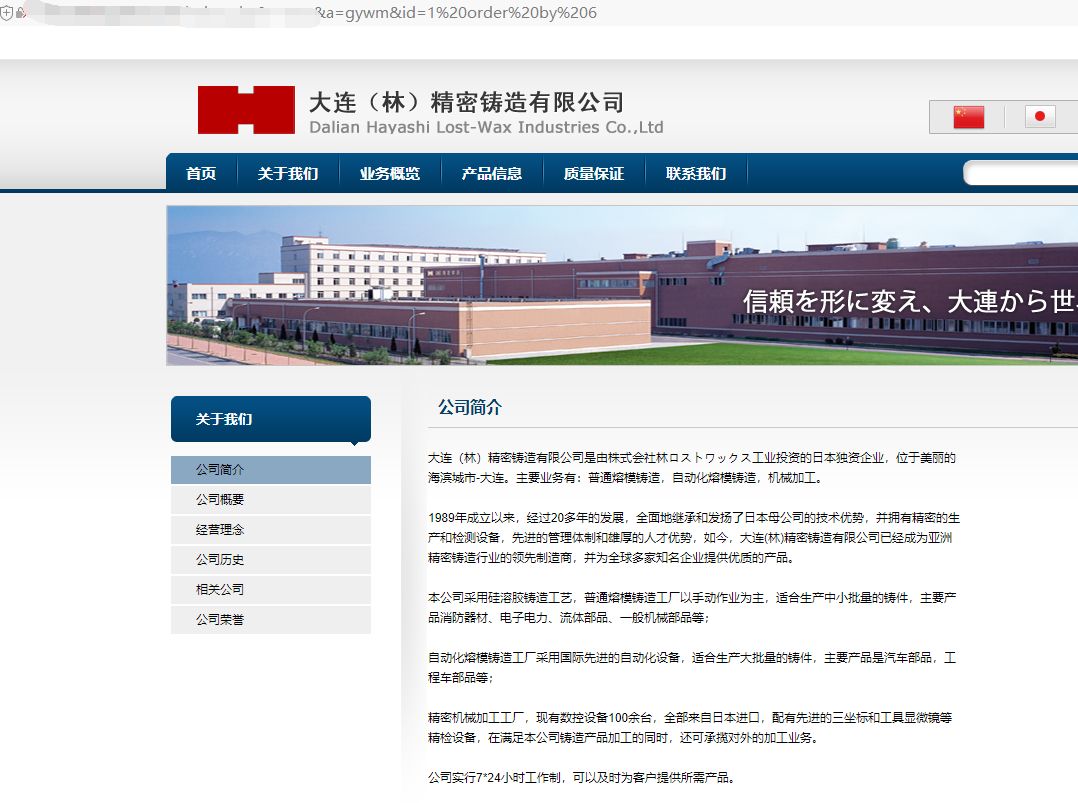Select 公司历史 in the sidebar
This screenshot has width=1078, height=803.
tap(271, 560)
